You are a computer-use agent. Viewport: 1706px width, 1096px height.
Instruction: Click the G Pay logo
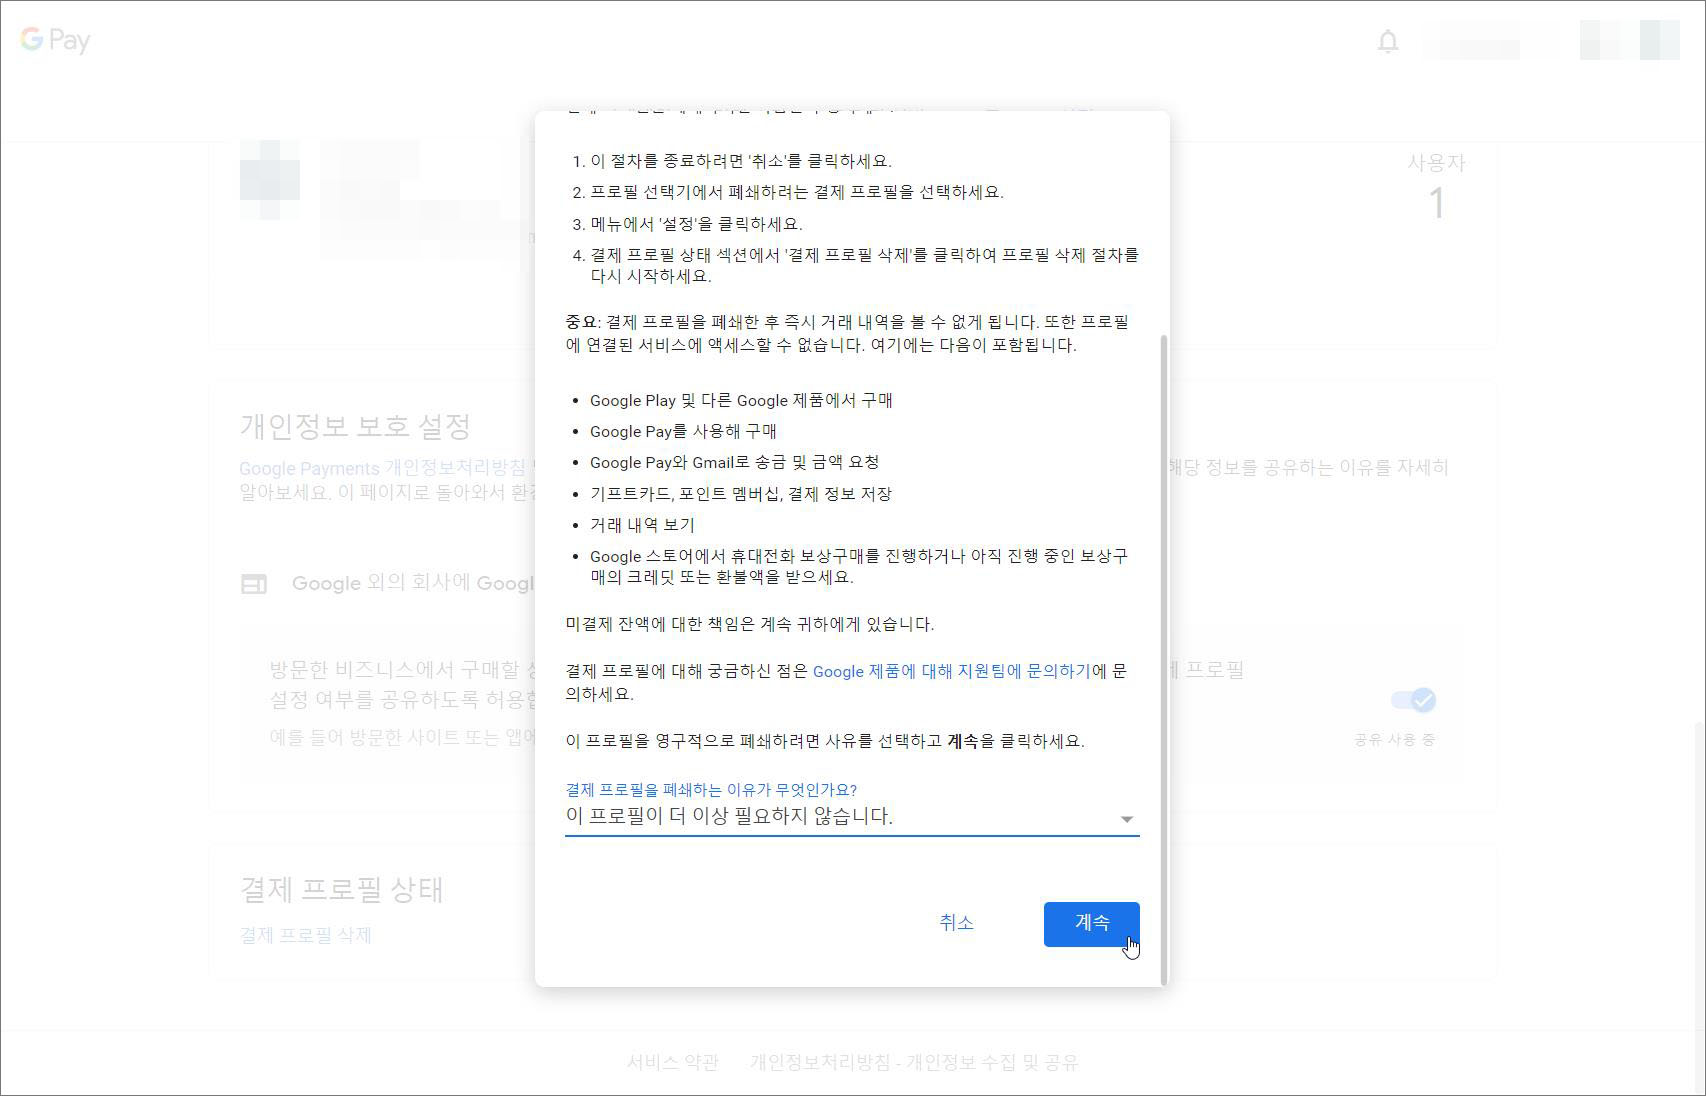click(55, 40)
